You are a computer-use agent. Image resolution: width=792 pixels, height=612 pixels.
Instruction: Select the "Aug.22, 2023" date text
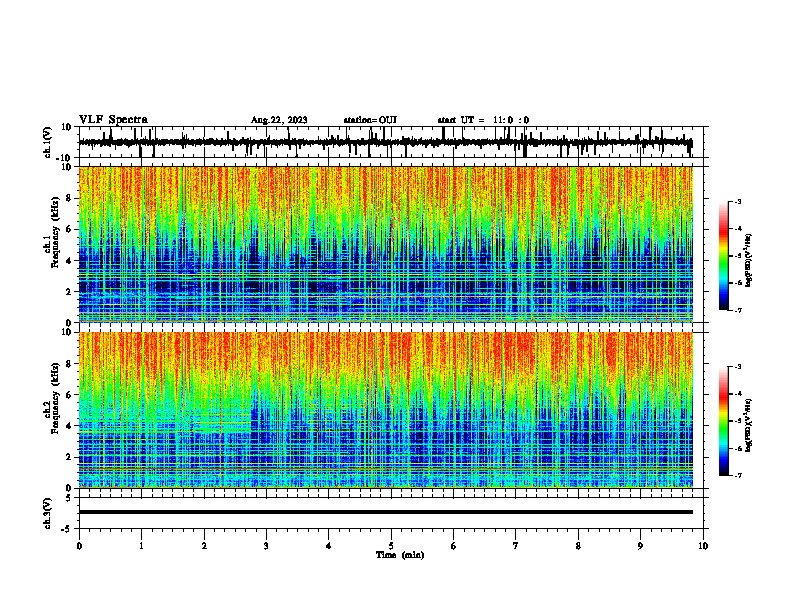coord(279,120)
